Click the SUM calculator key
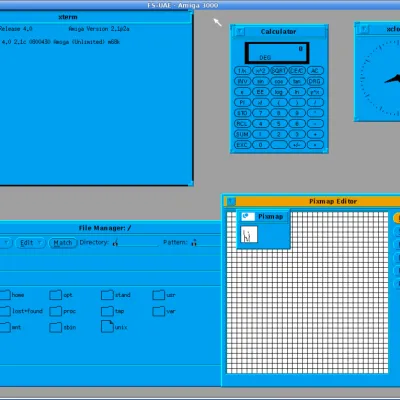 [242, 134]
